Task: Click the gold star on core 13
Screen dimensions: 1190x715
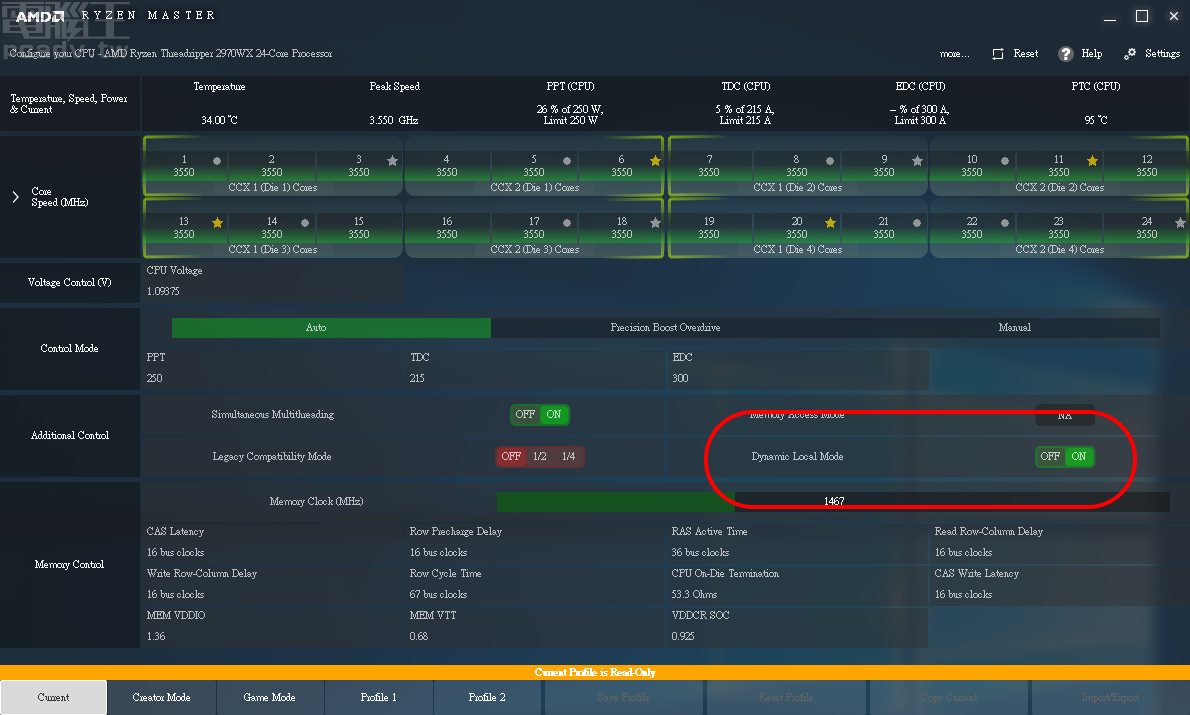Action: (x=217, y=223)
